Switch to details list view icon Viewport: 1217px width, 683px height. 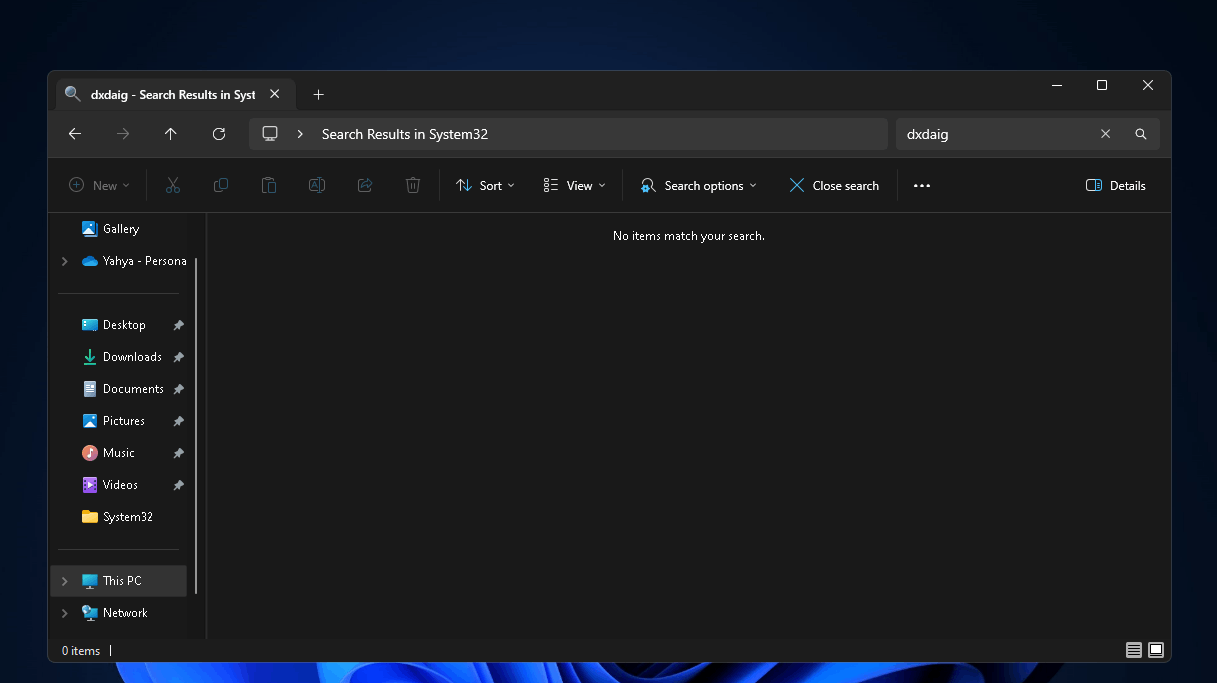[1134, 650]
